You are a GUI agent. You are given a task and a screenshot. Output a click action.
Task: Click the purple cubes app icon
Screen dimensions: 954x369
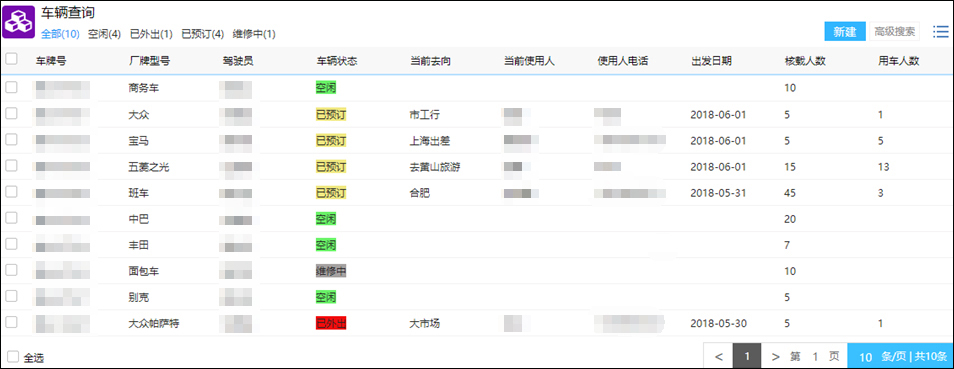coord(19,23)
